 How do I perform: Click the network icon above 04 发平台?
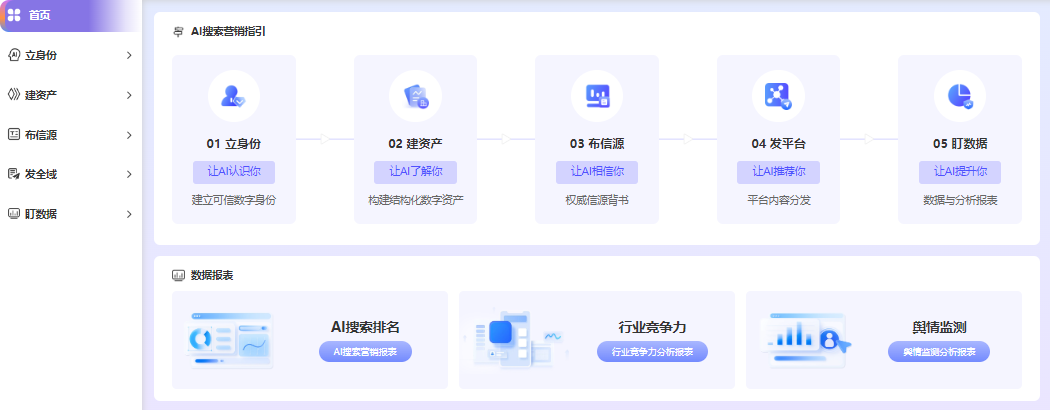pos(778,96)
